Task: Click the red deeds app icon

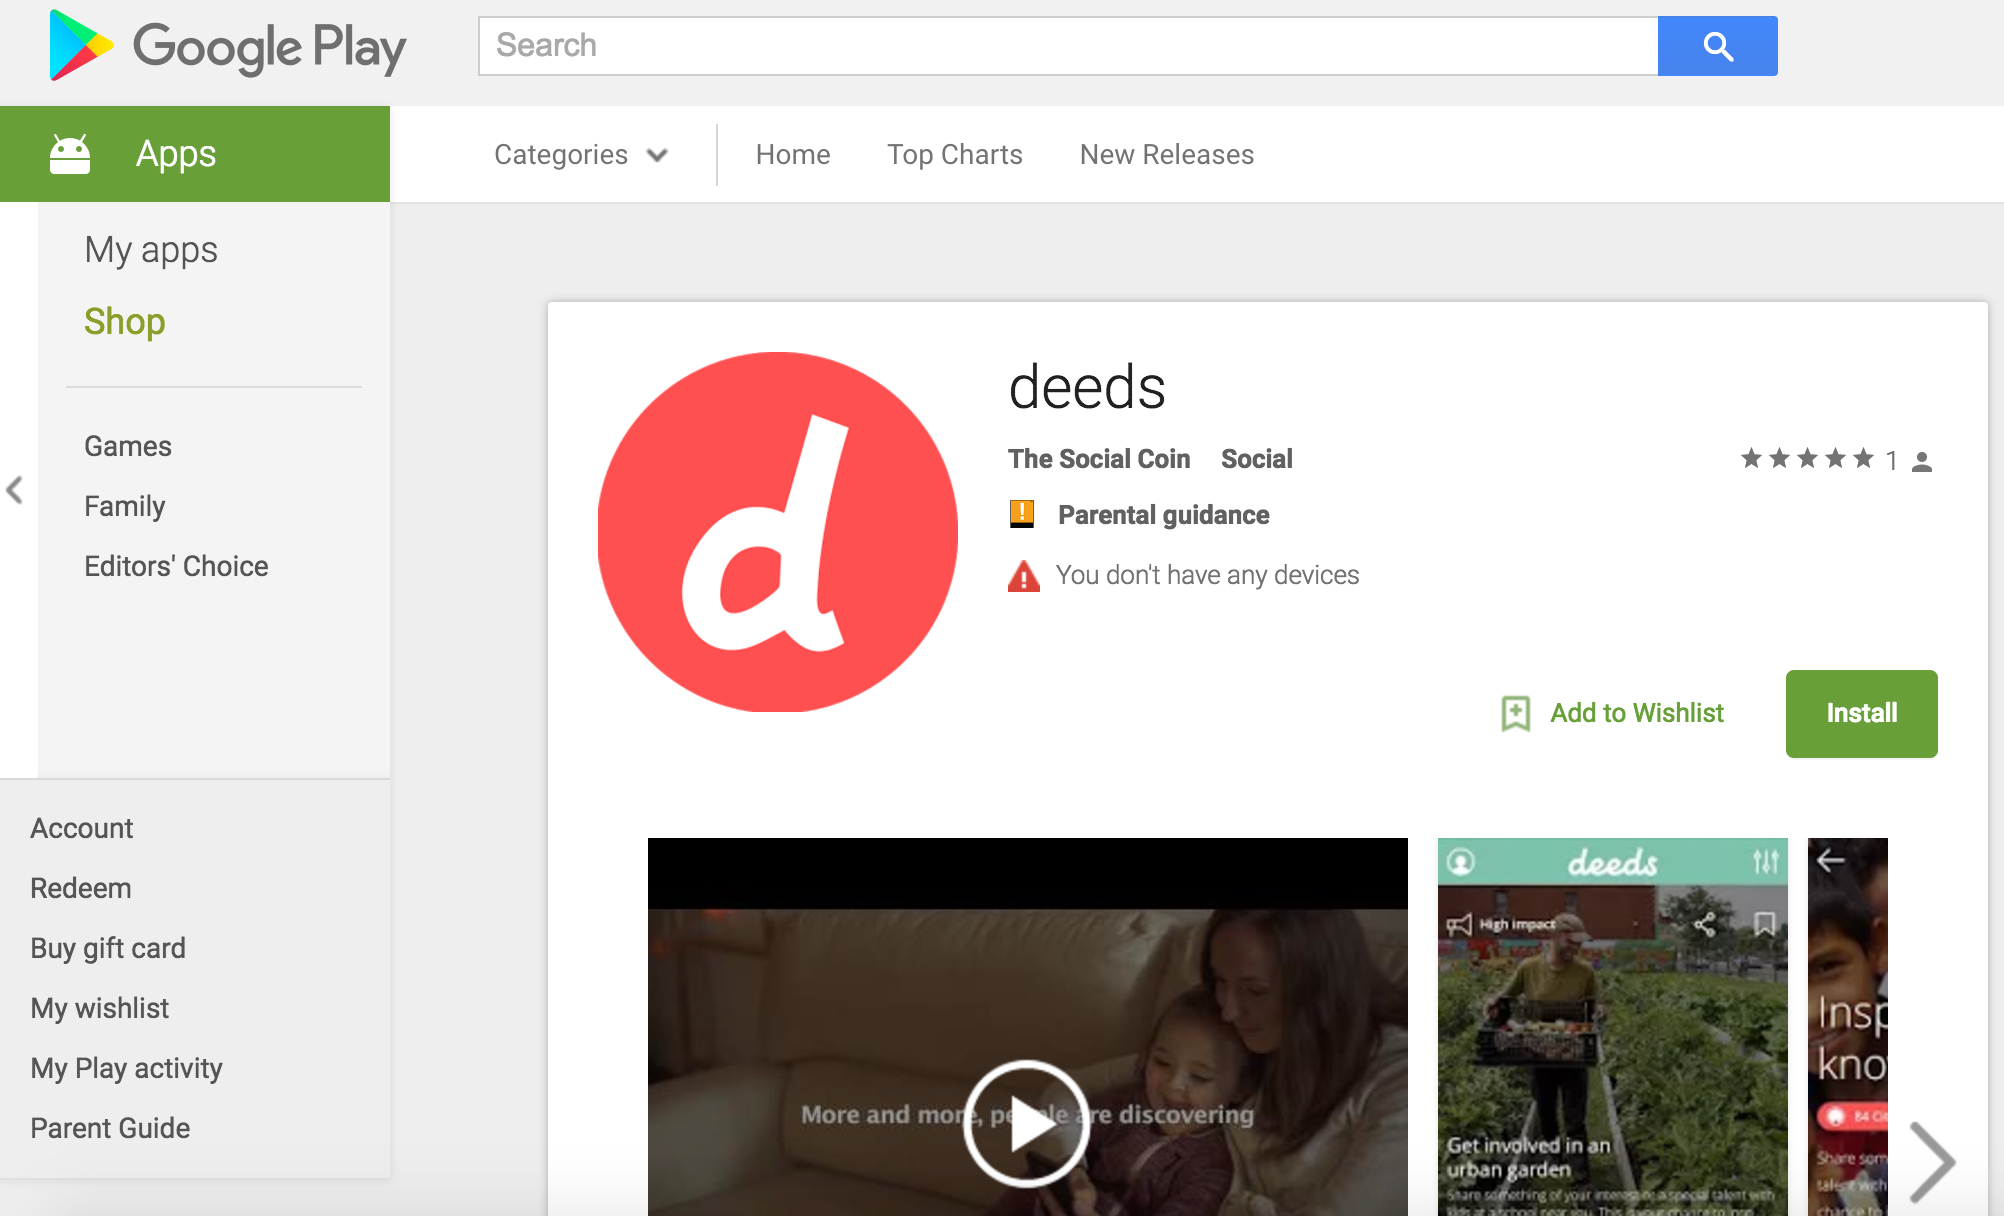Action: click(x=777, y=531)
